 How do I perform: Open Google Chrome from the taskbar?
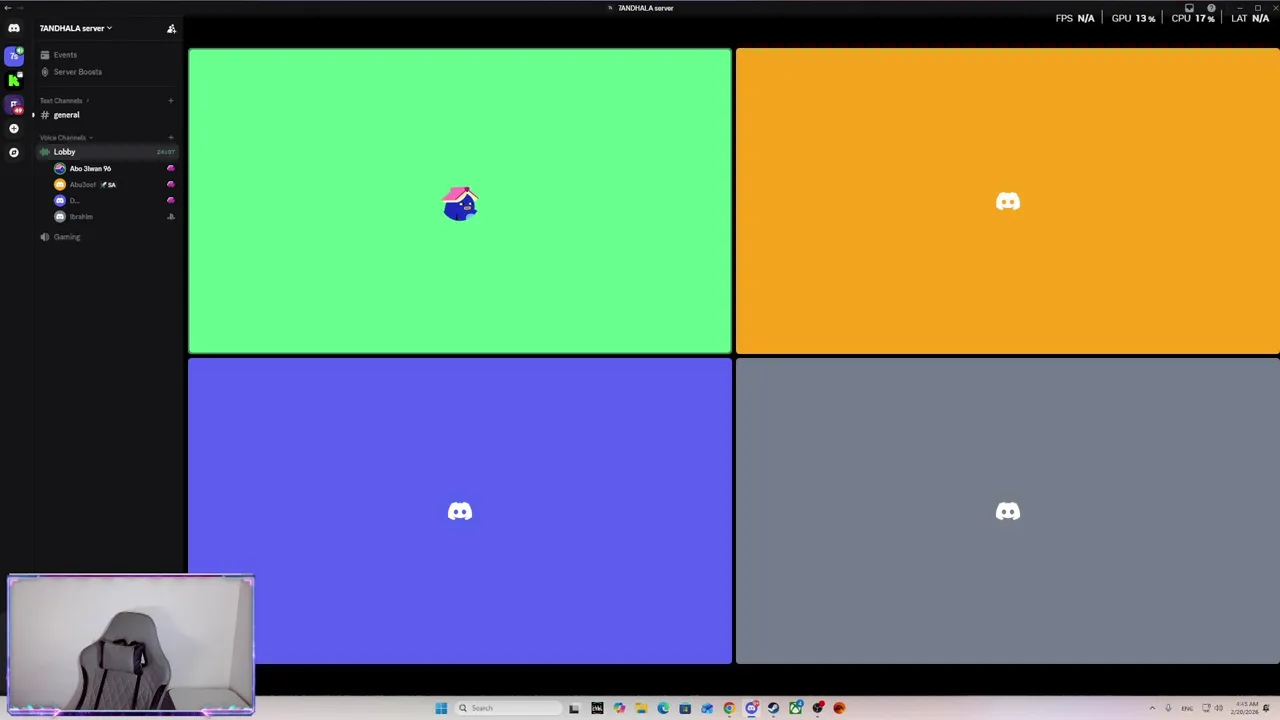(729, 708)
